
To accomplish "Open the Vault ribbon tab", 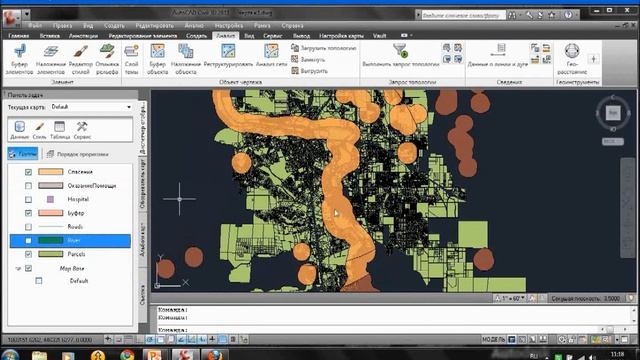I will click(x=379, y=36).
